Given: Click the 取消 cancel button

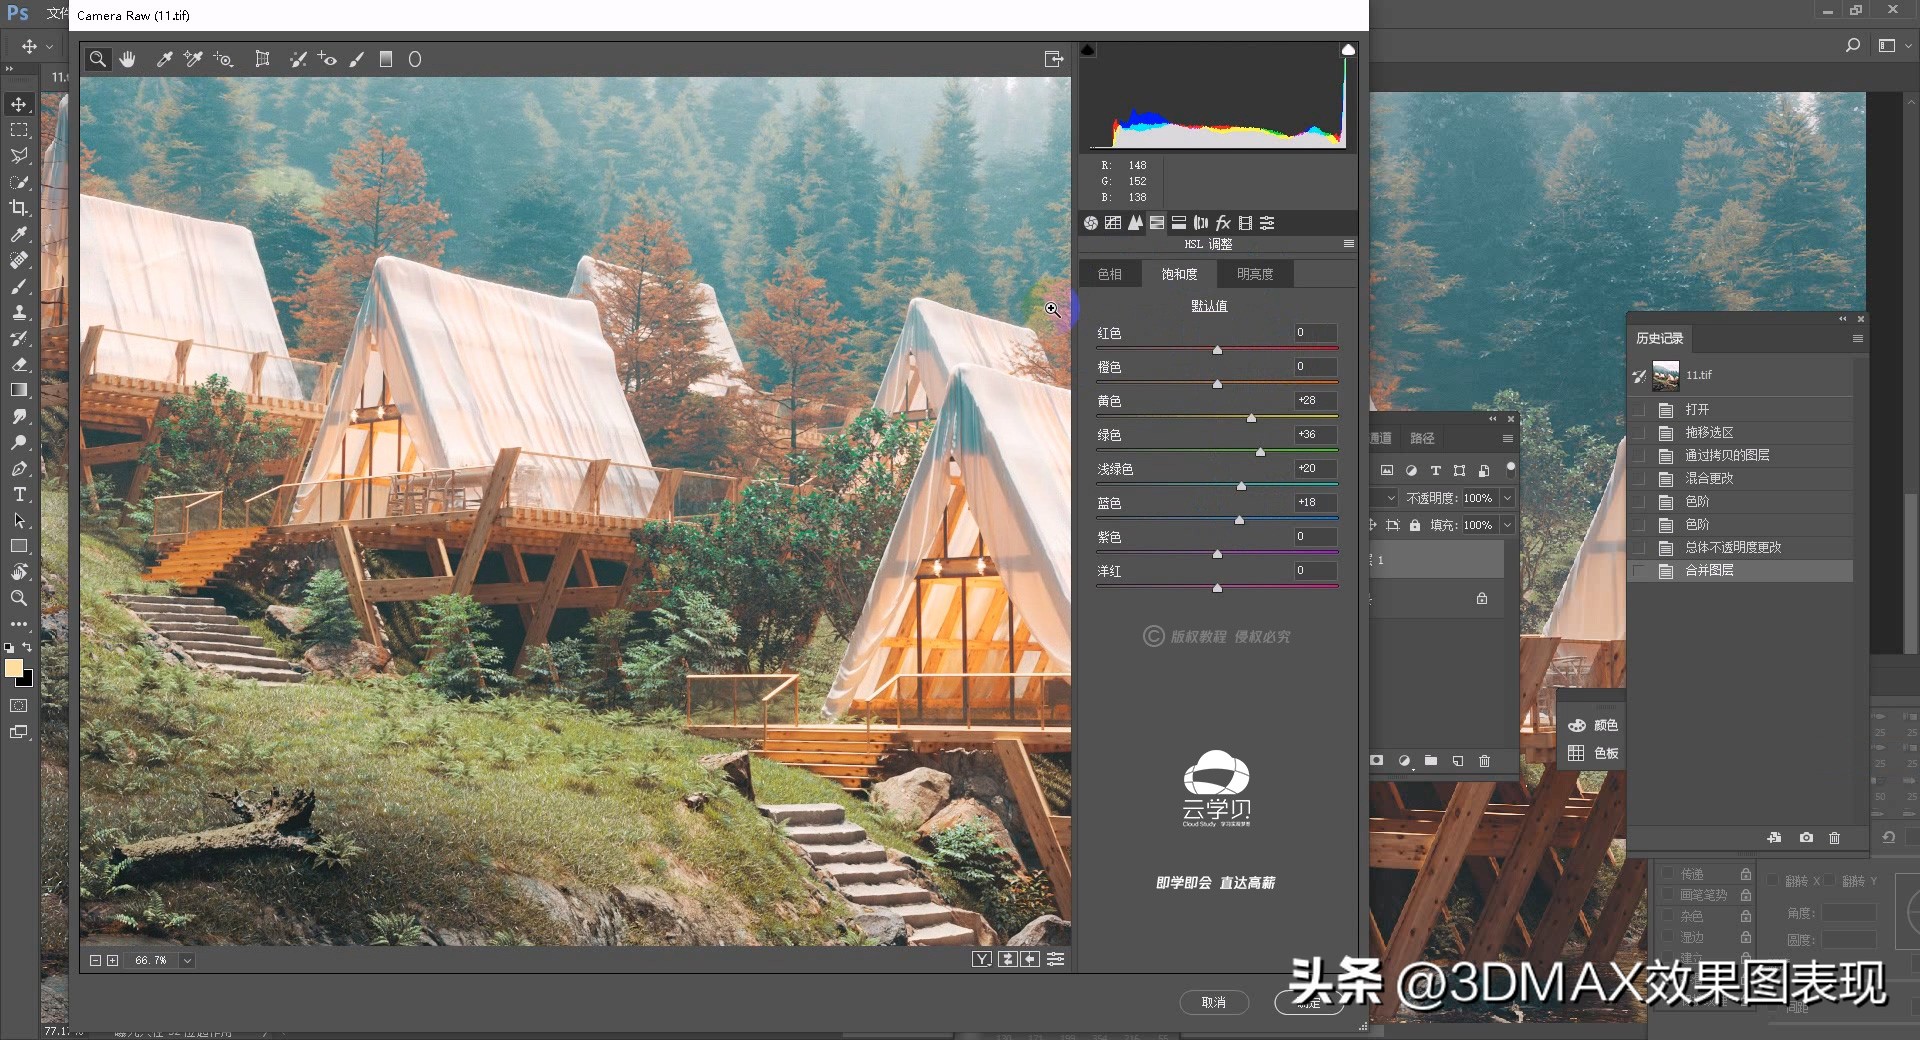Looking at the screenshot, I should (x=1214, y=1002).
